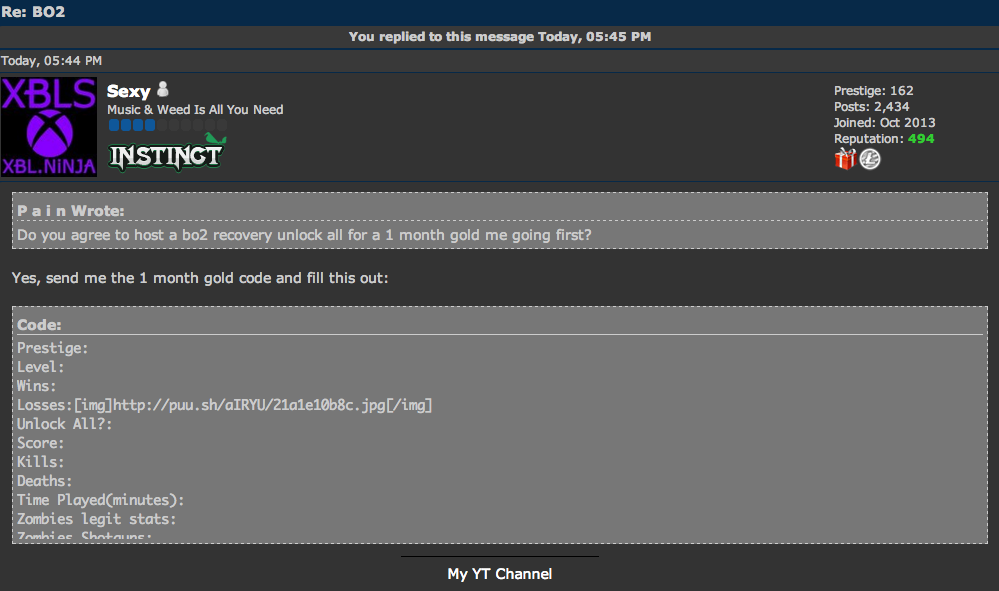
Task: Click the Today, 05:44 PM post timestamp
Action: 51,61
